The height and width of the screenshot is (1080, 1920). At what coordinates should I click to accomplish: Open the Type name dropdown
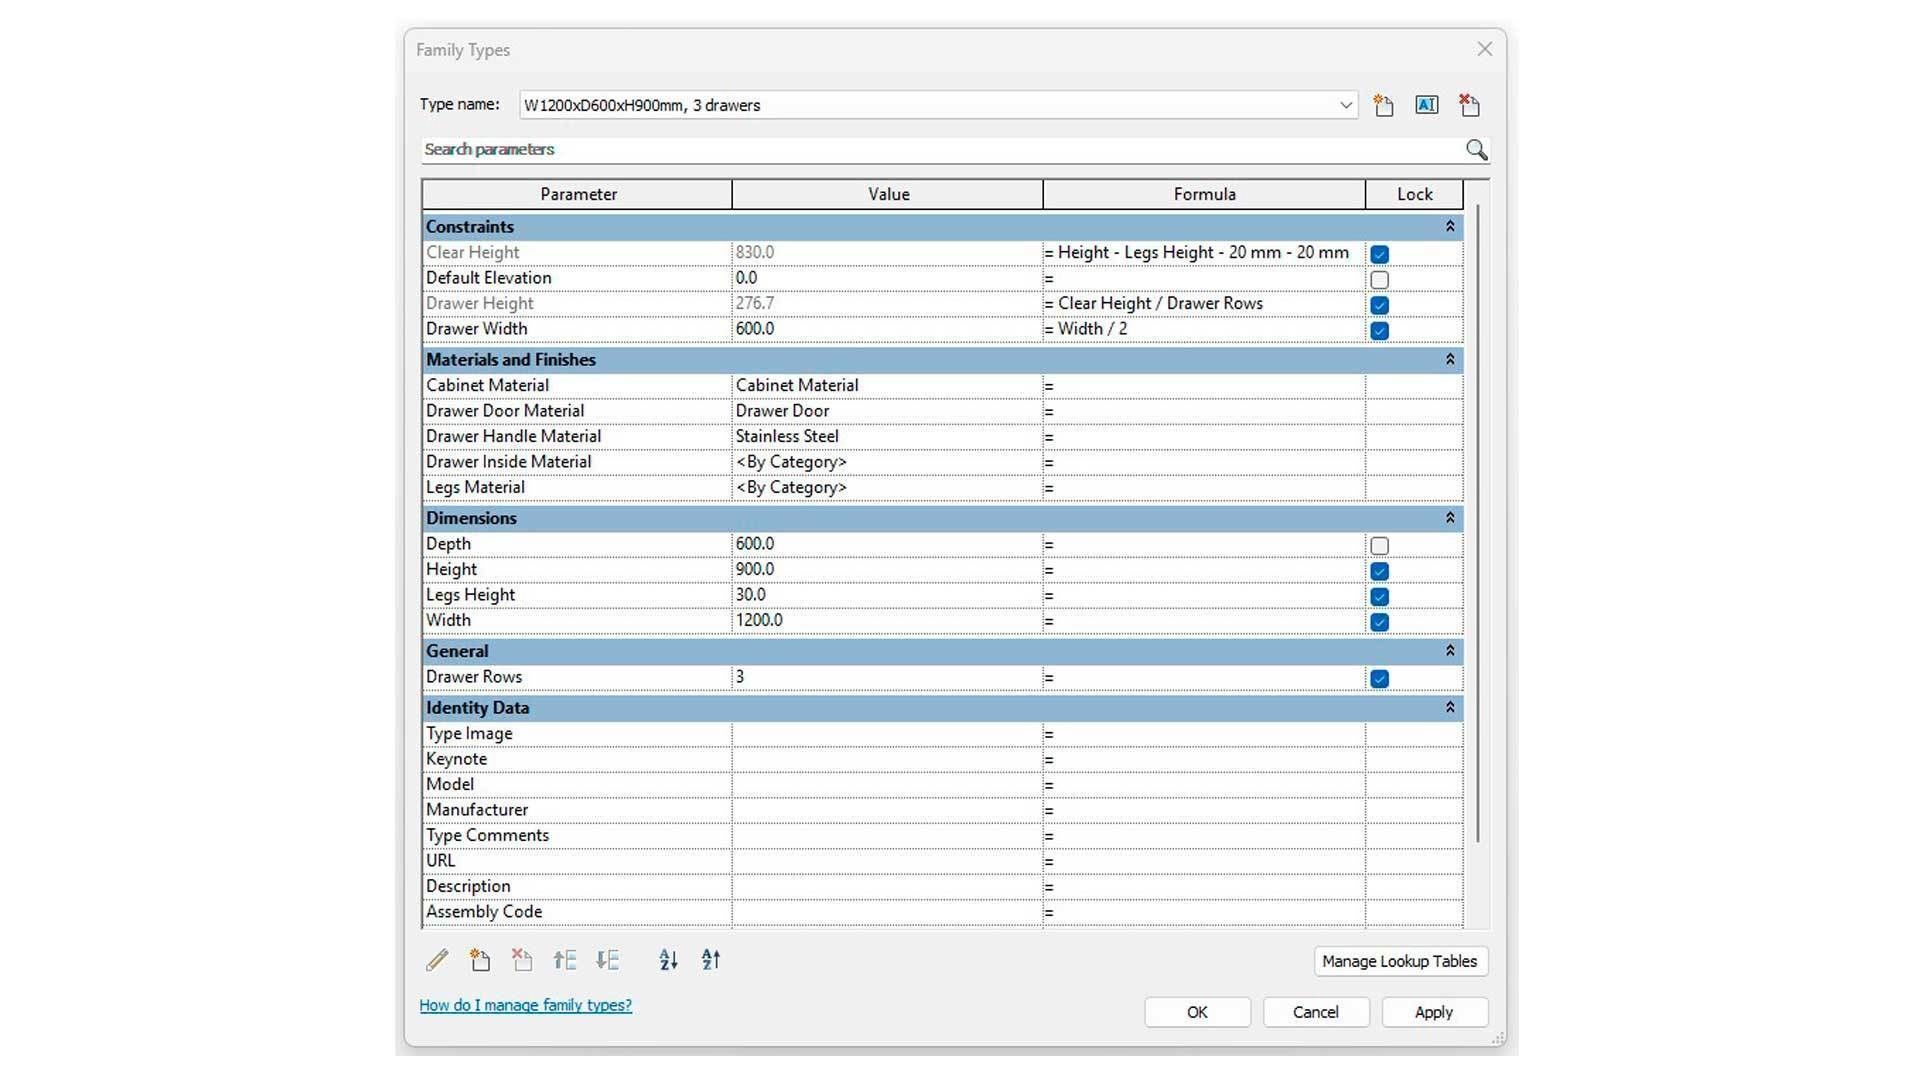pos(1345,105)
